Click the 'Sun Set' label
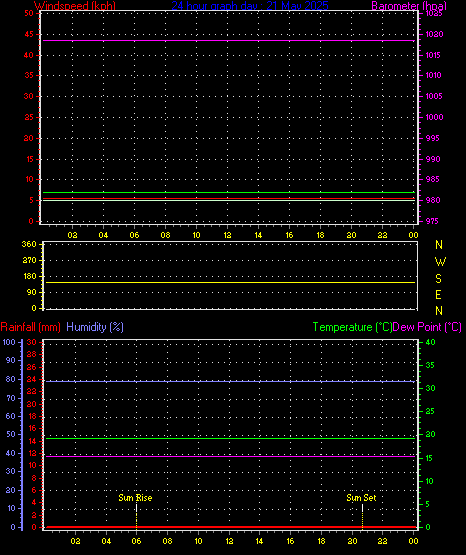This screenshot has height=555, width=466. point(361,498)
